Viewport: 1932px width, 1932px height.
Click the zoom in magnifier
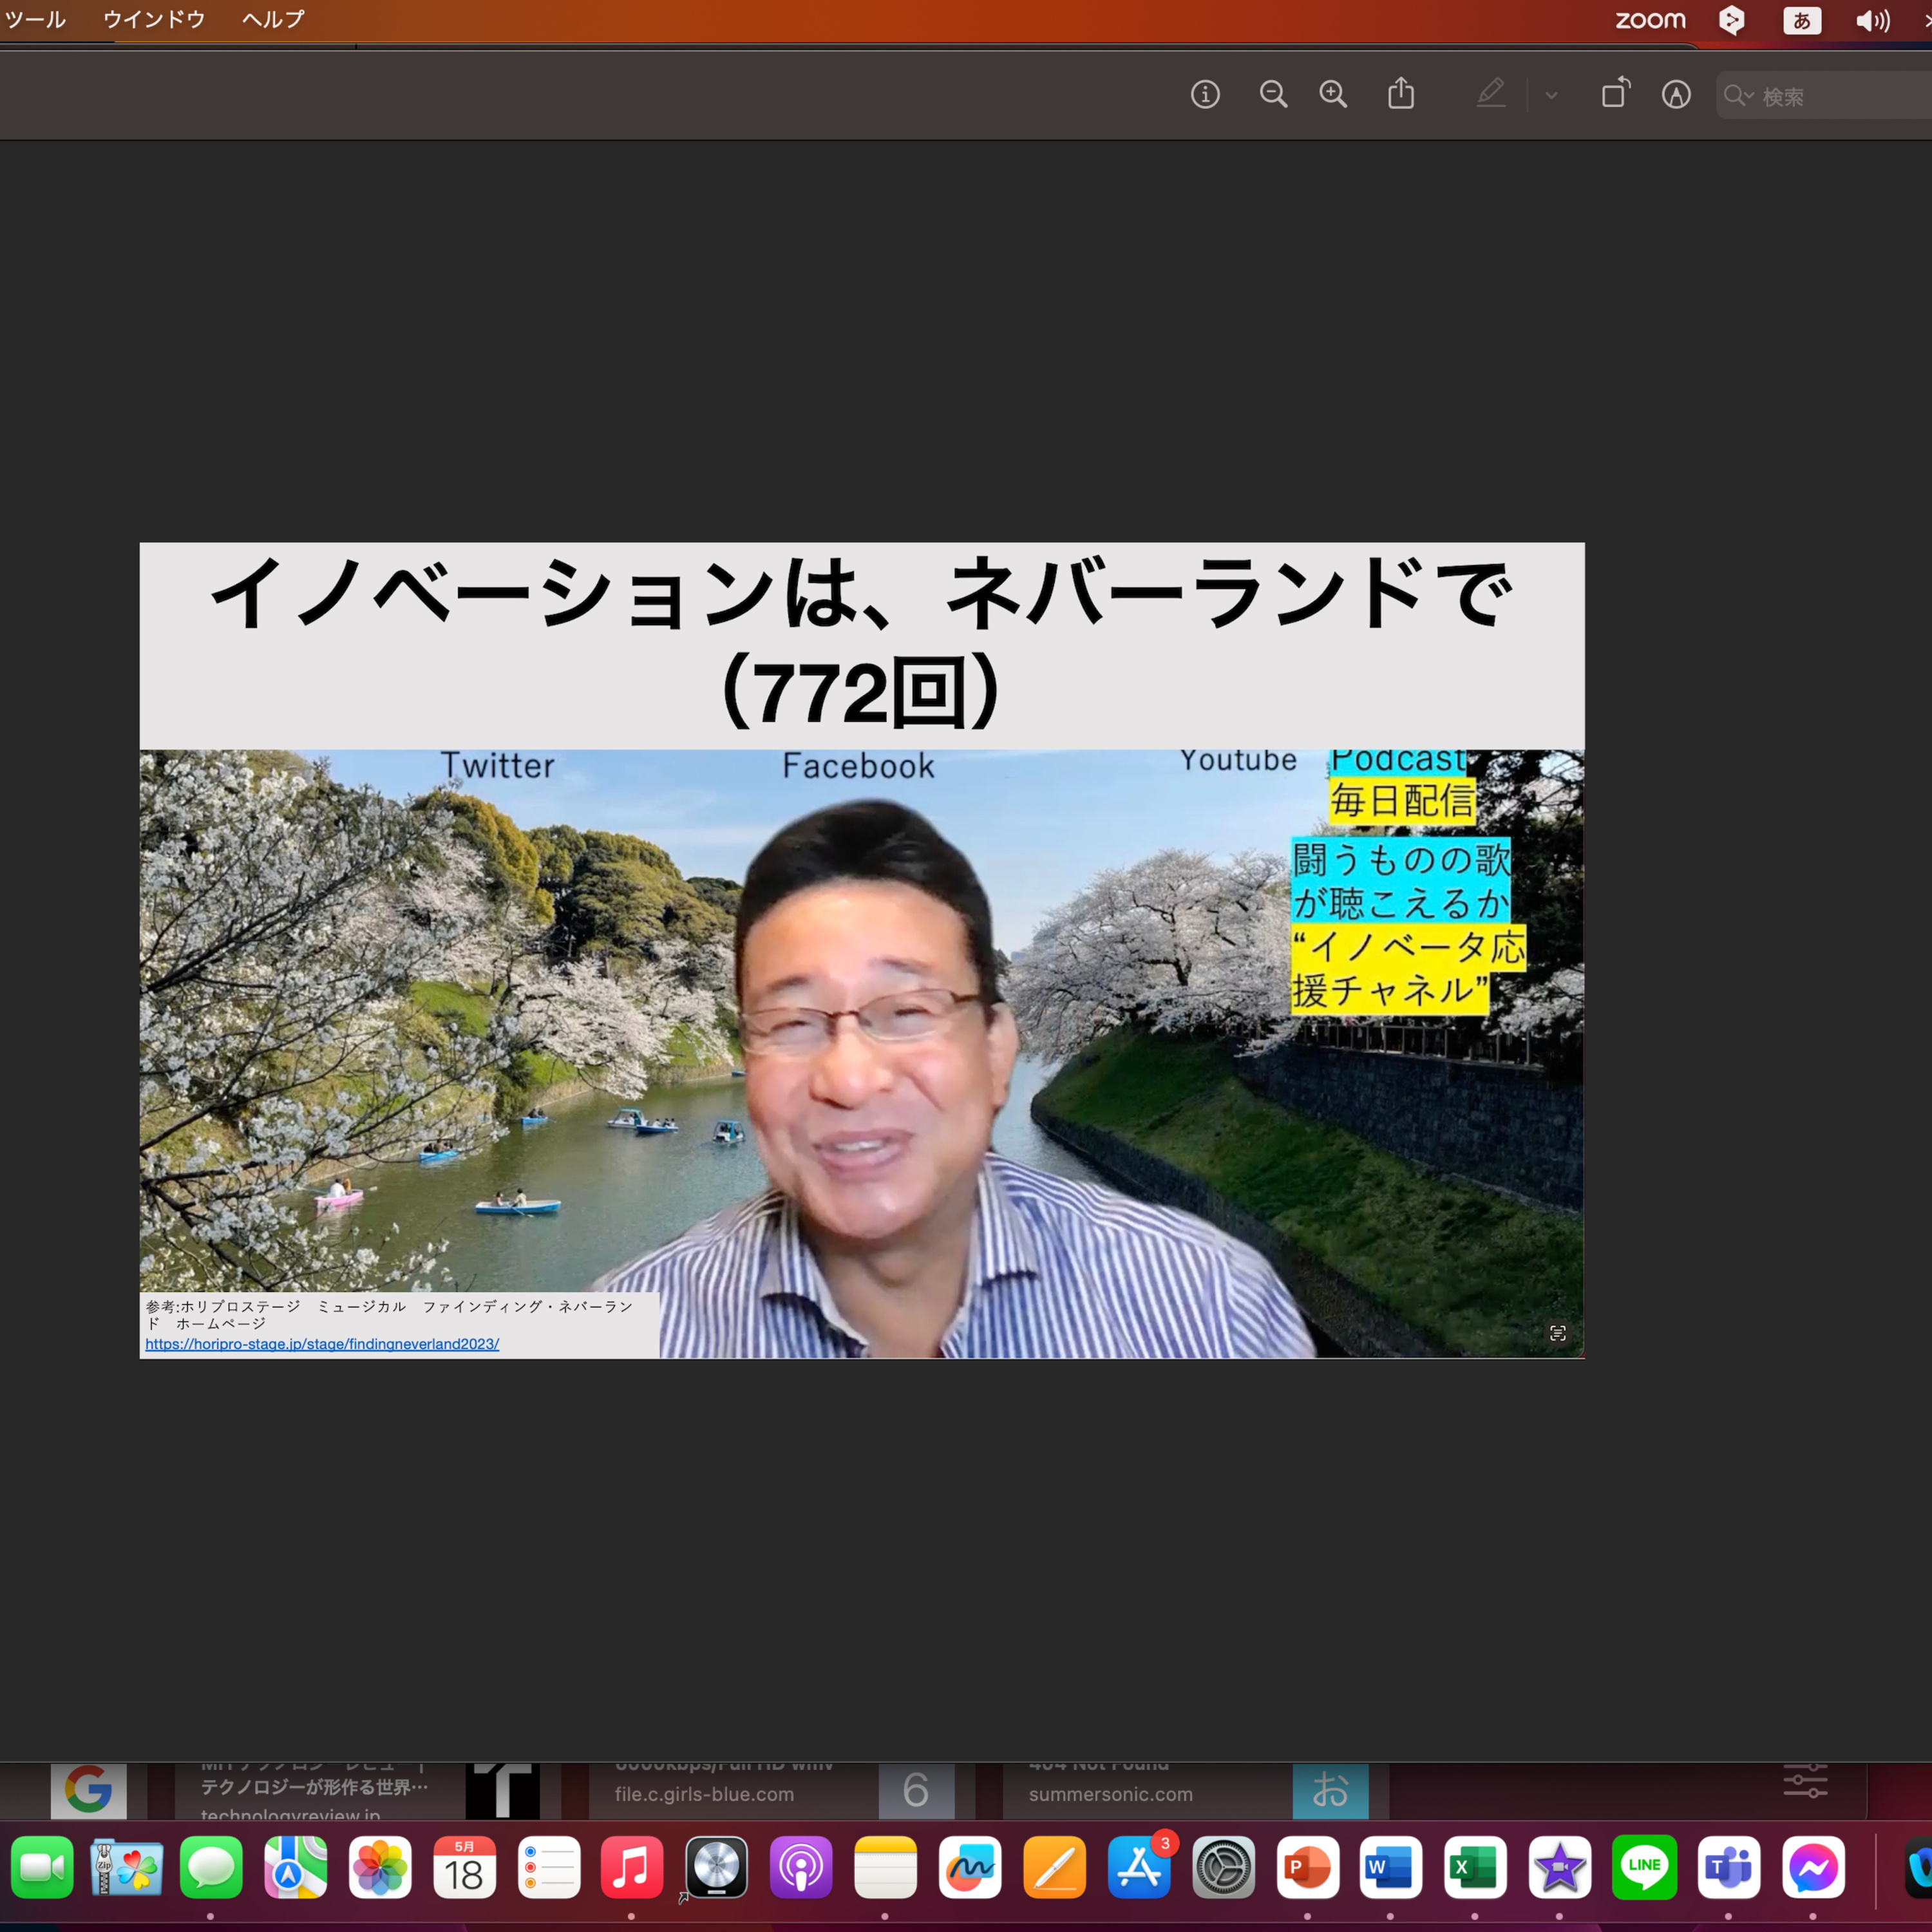tap(1333, 95)
